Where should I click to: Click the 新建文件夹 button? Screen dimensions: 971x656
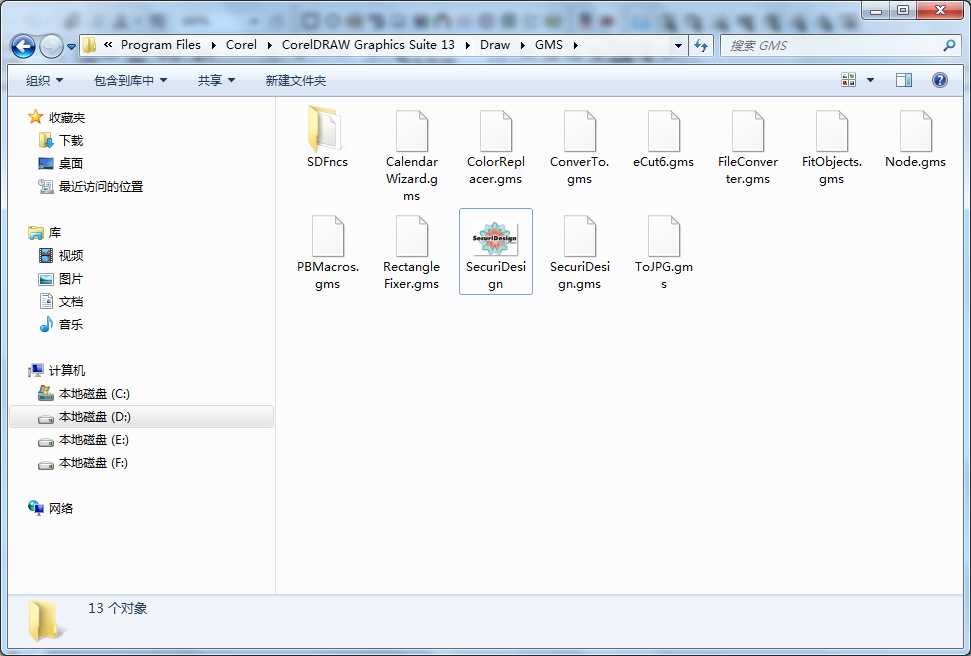[295, 81]
